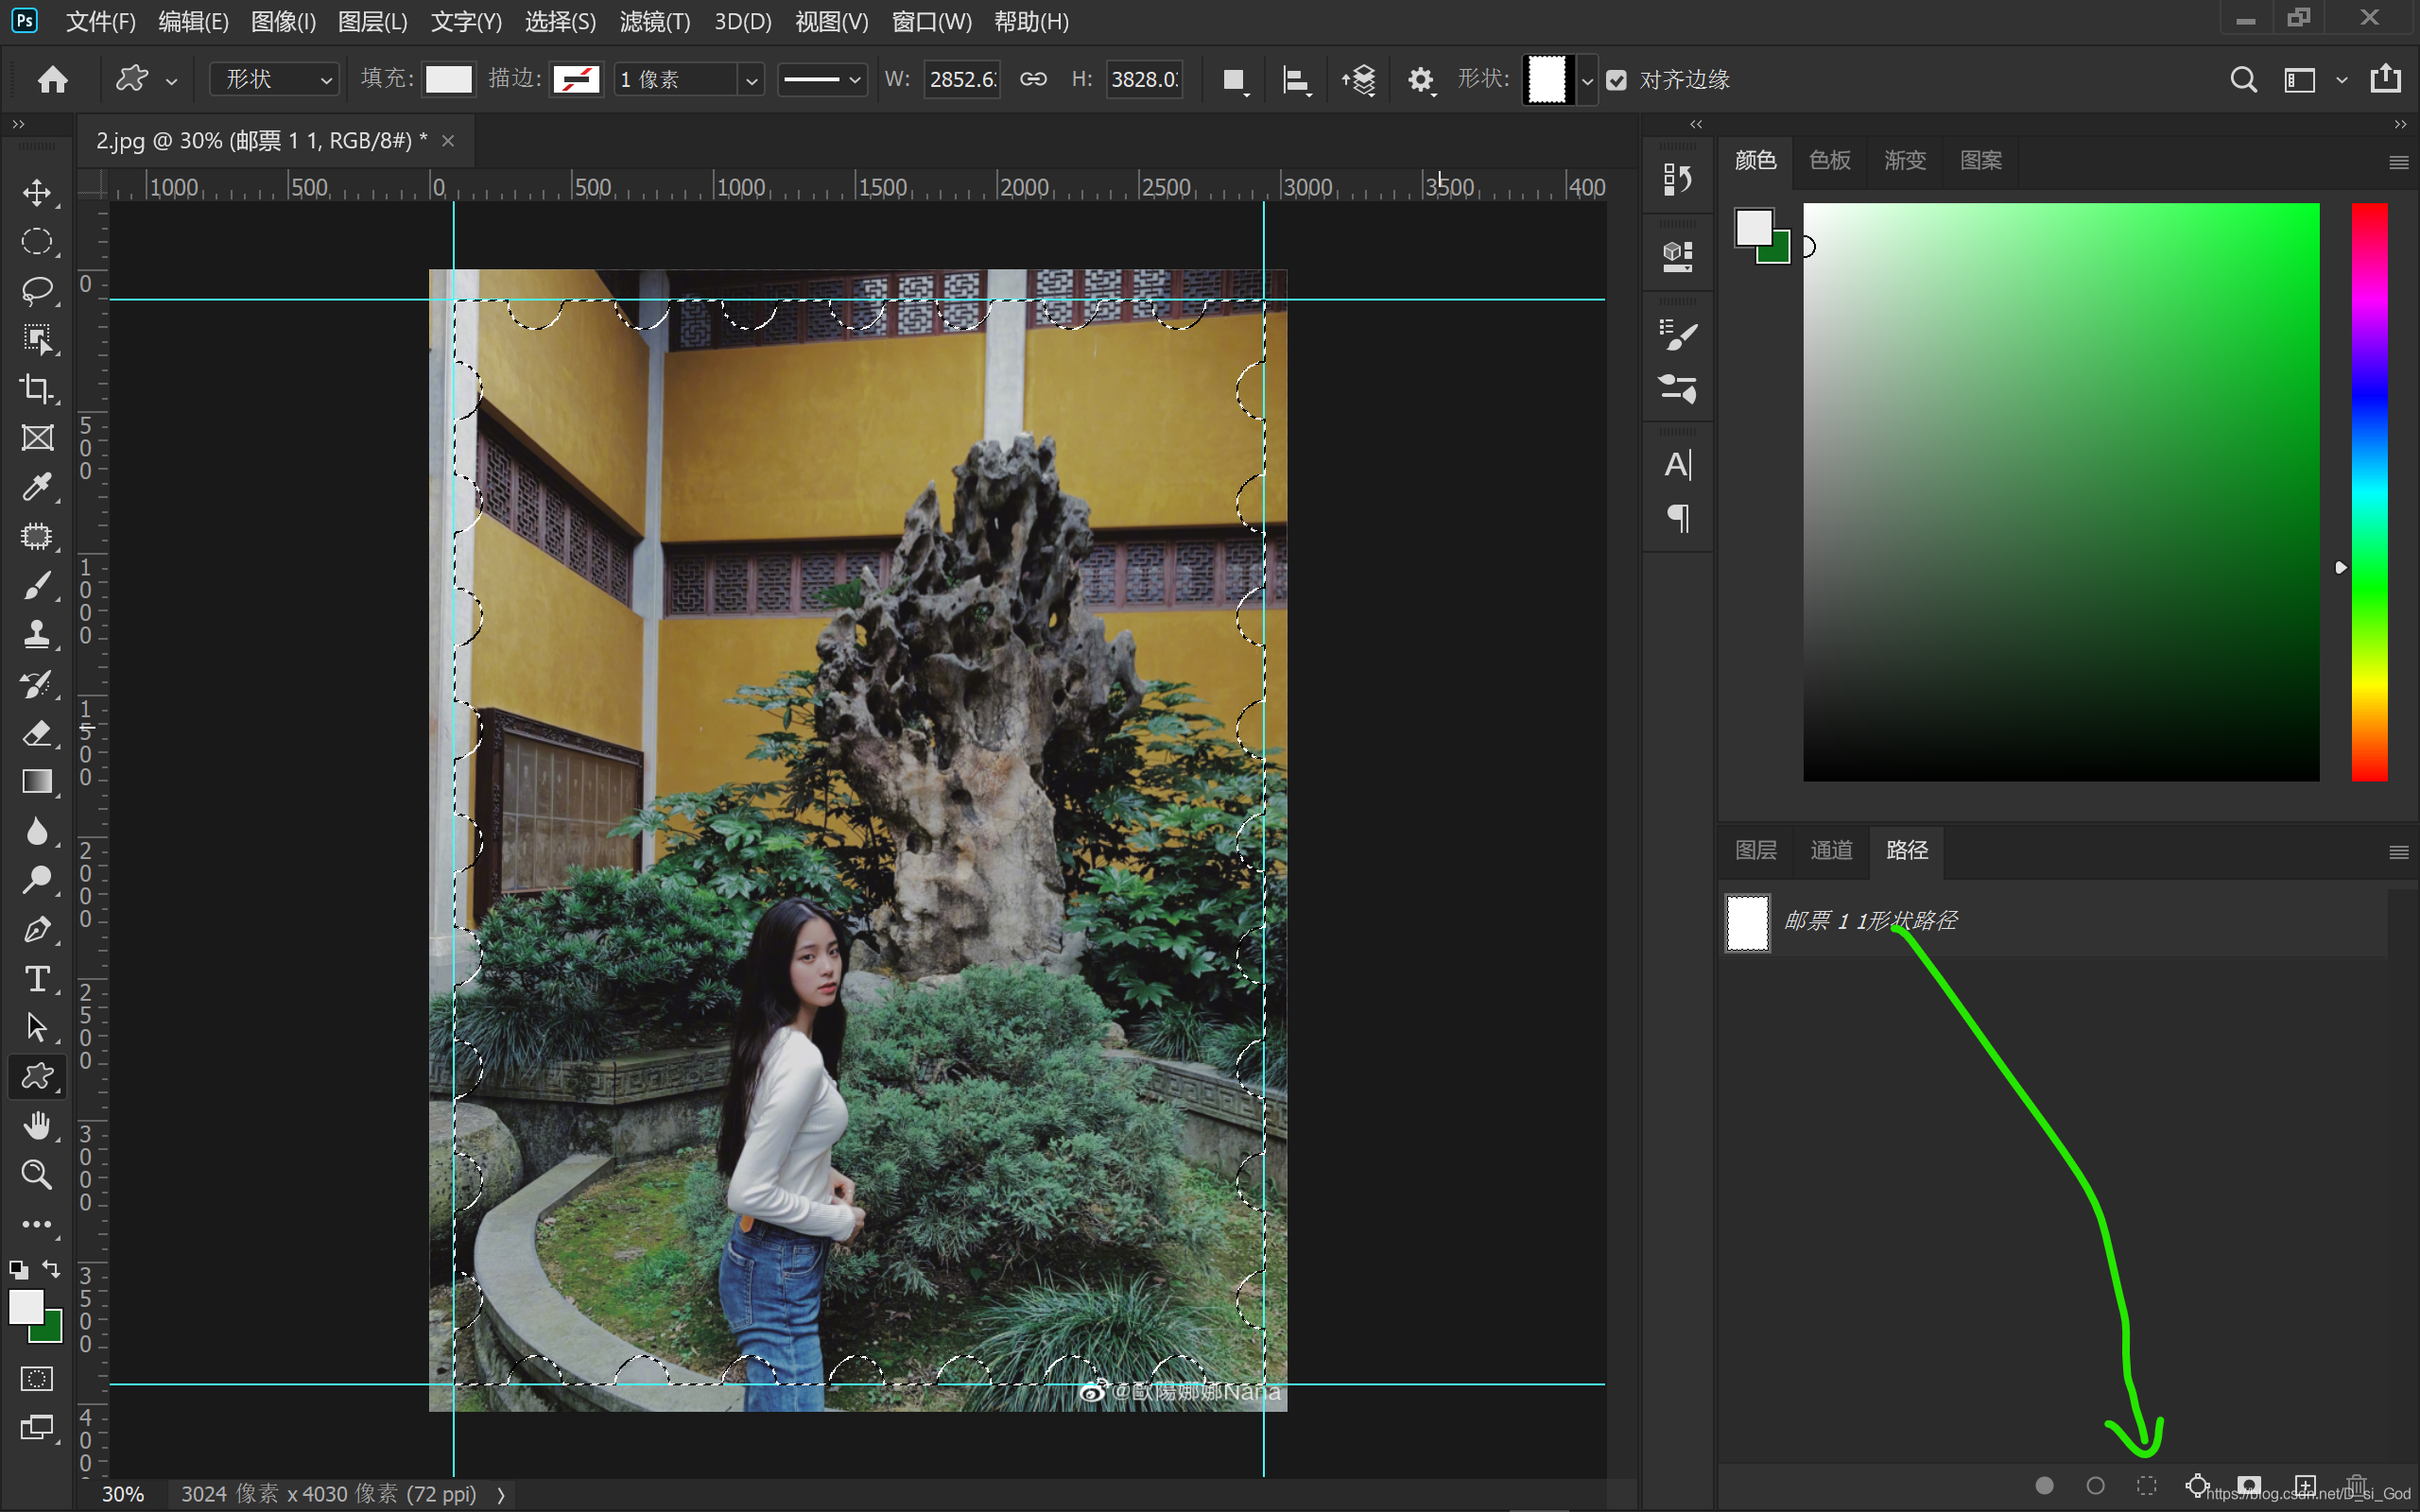
Task: Select the Custom Shape tool
Action: point(37,1076)
